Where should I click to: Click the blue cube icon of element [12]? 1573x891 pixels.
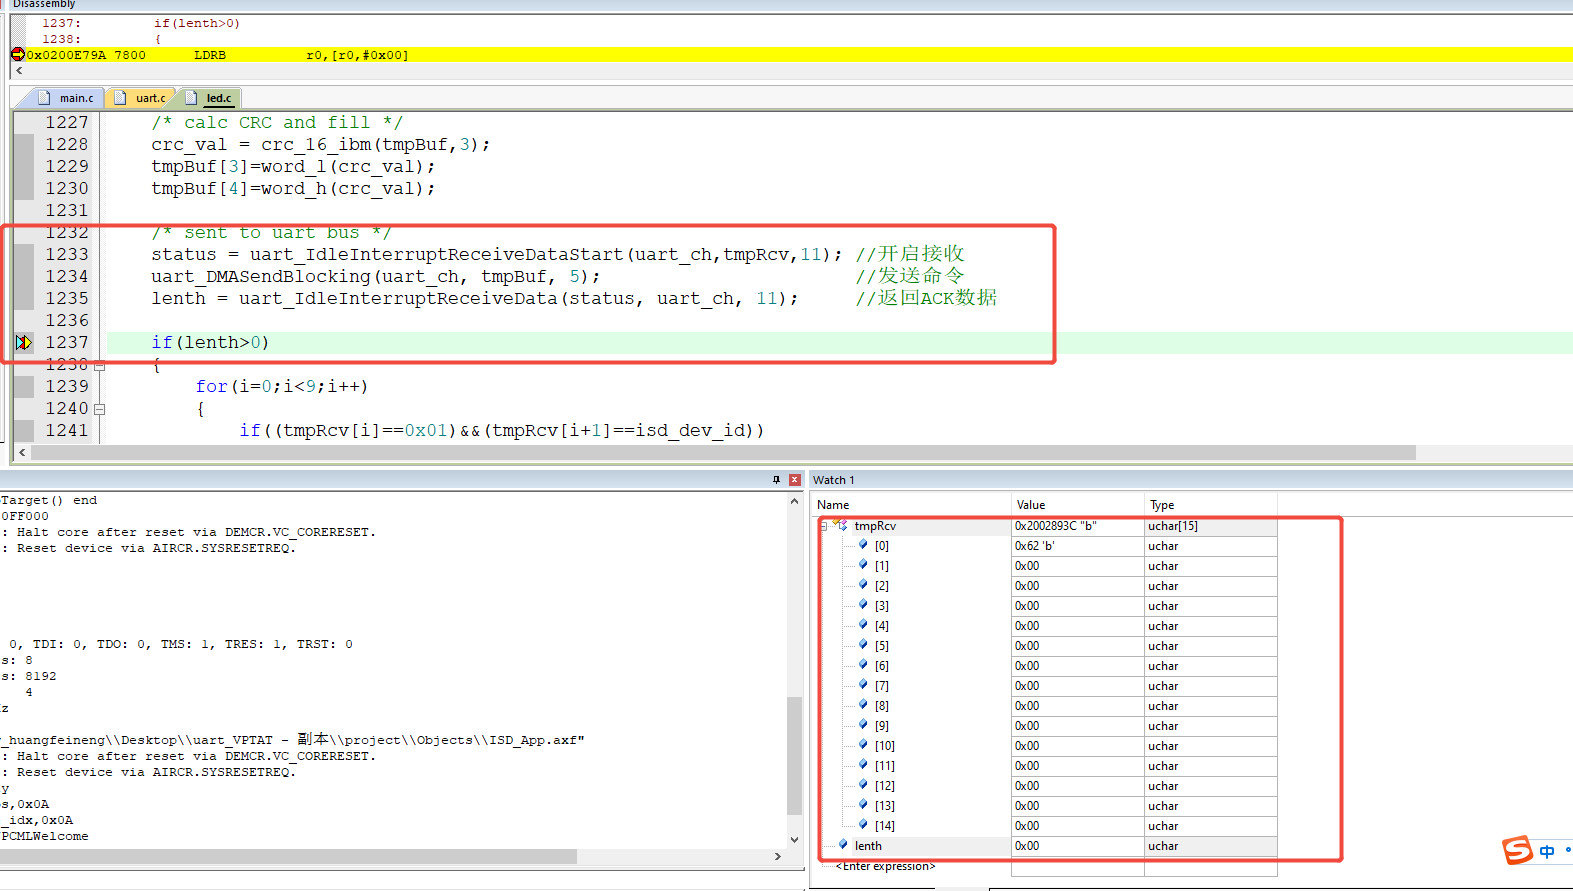[x=863, y=785]
